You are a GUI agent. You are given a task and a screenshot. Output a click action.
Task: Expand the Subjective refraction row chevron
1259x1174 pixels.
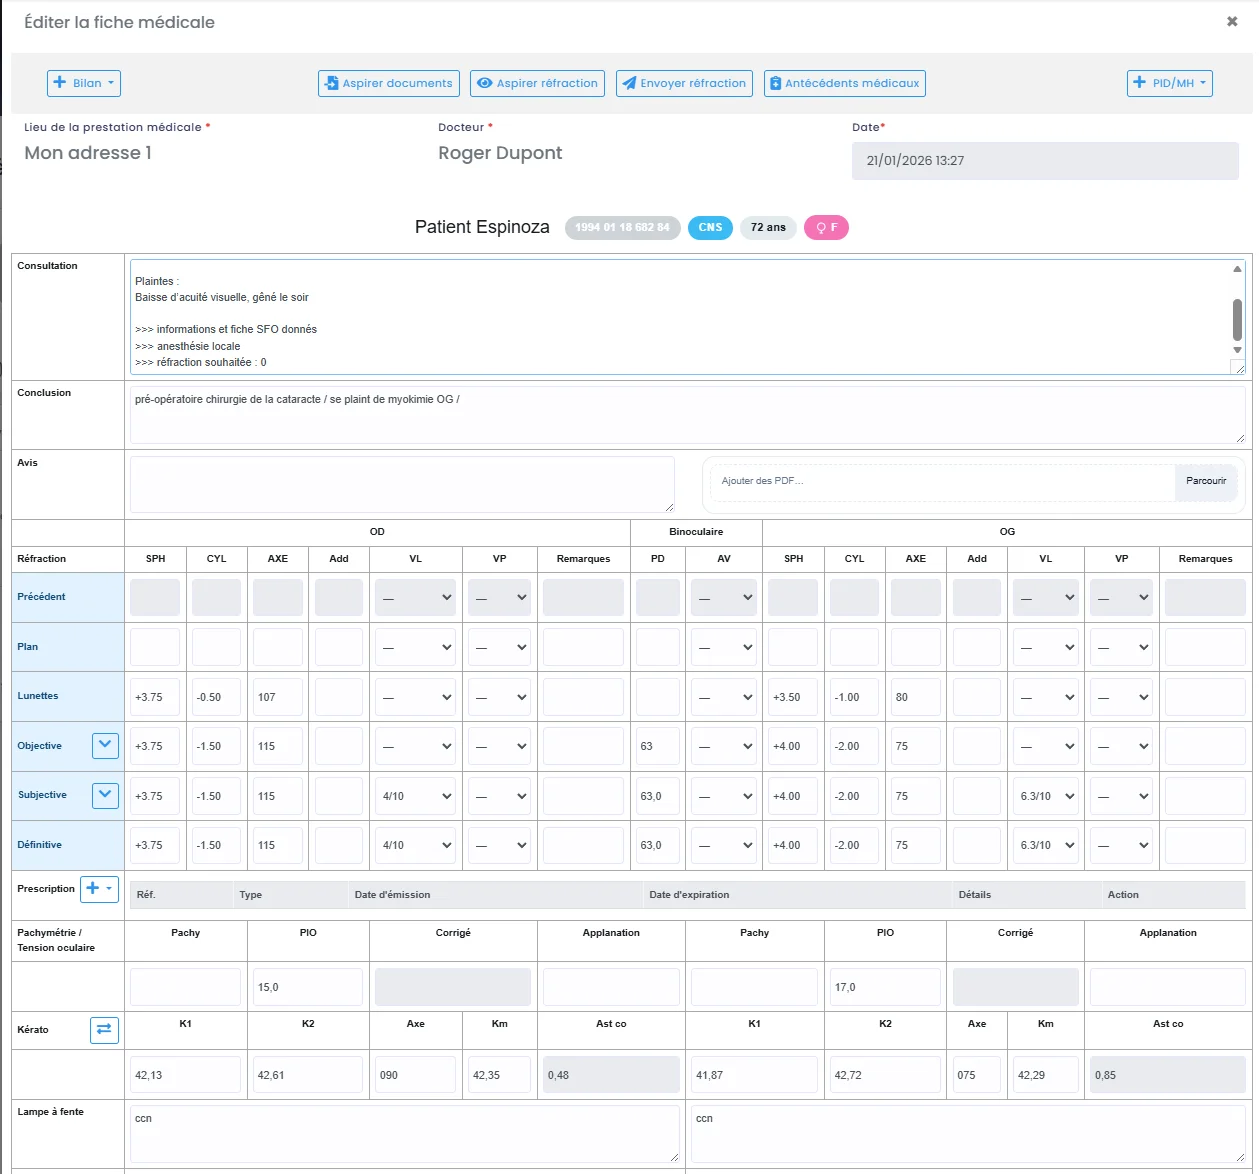(x=104, y=795)
